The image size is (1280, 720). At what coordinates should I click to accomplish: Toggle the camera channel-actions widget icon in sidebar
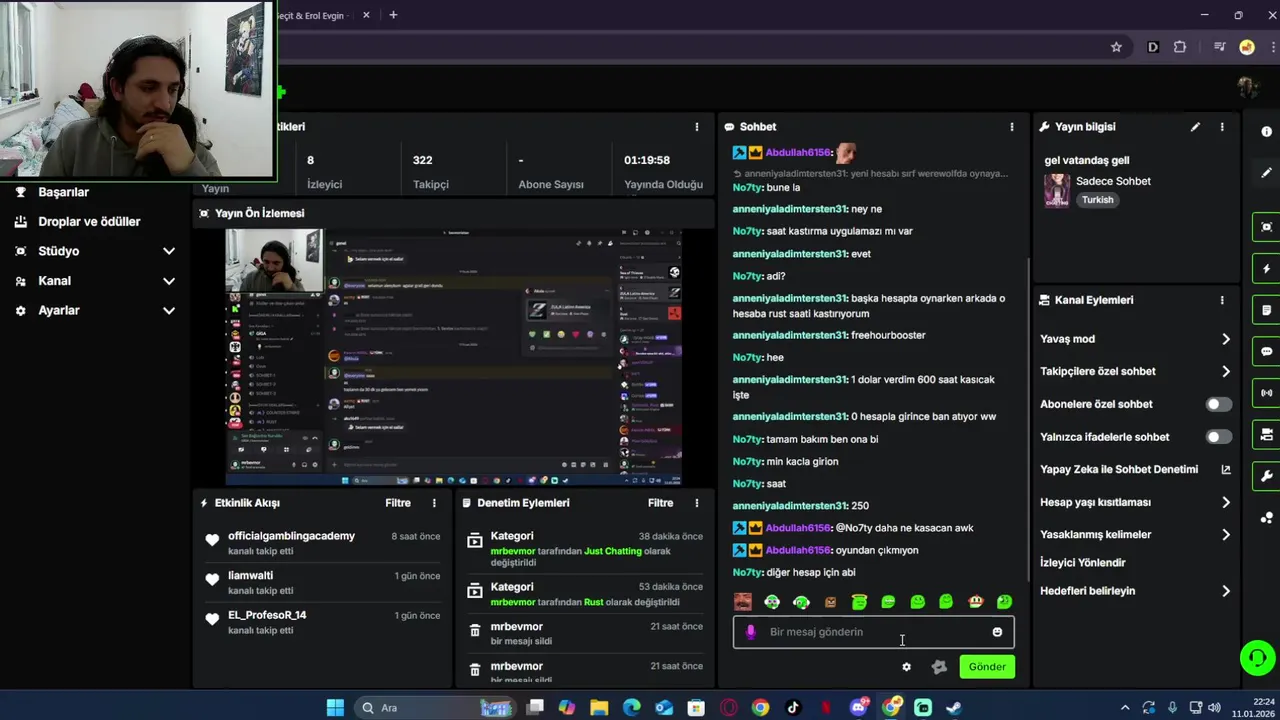(1266, 434)
